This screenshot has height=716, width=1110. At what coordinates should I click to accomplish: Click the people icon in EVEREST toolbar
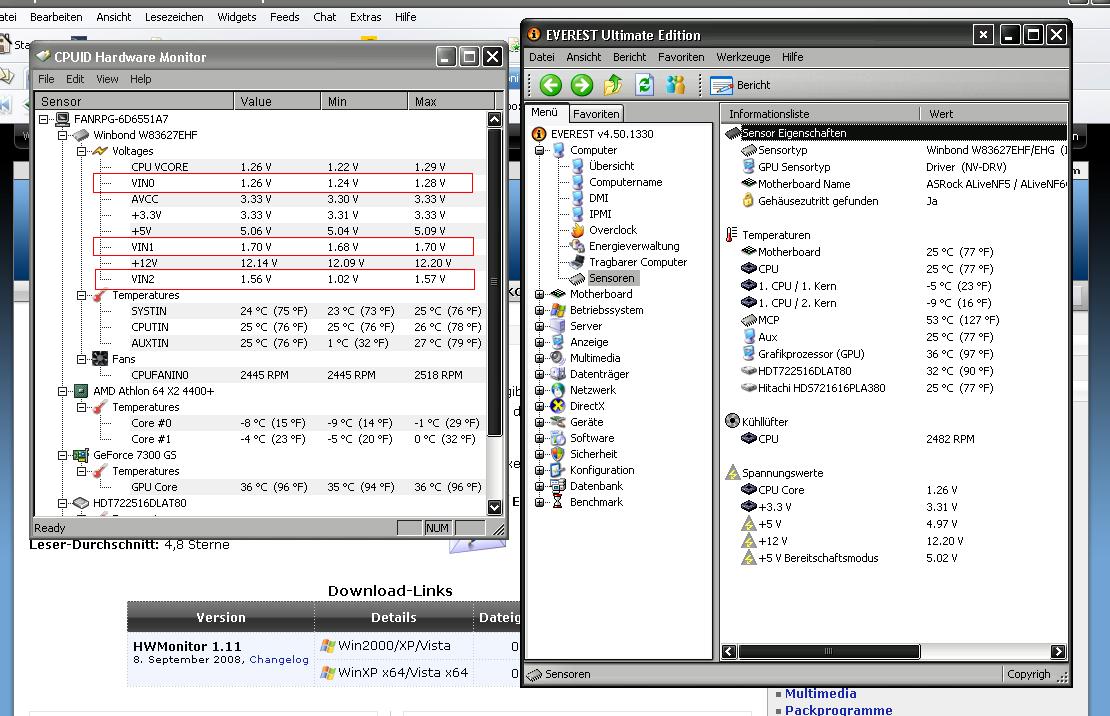(x=675, y=85)
